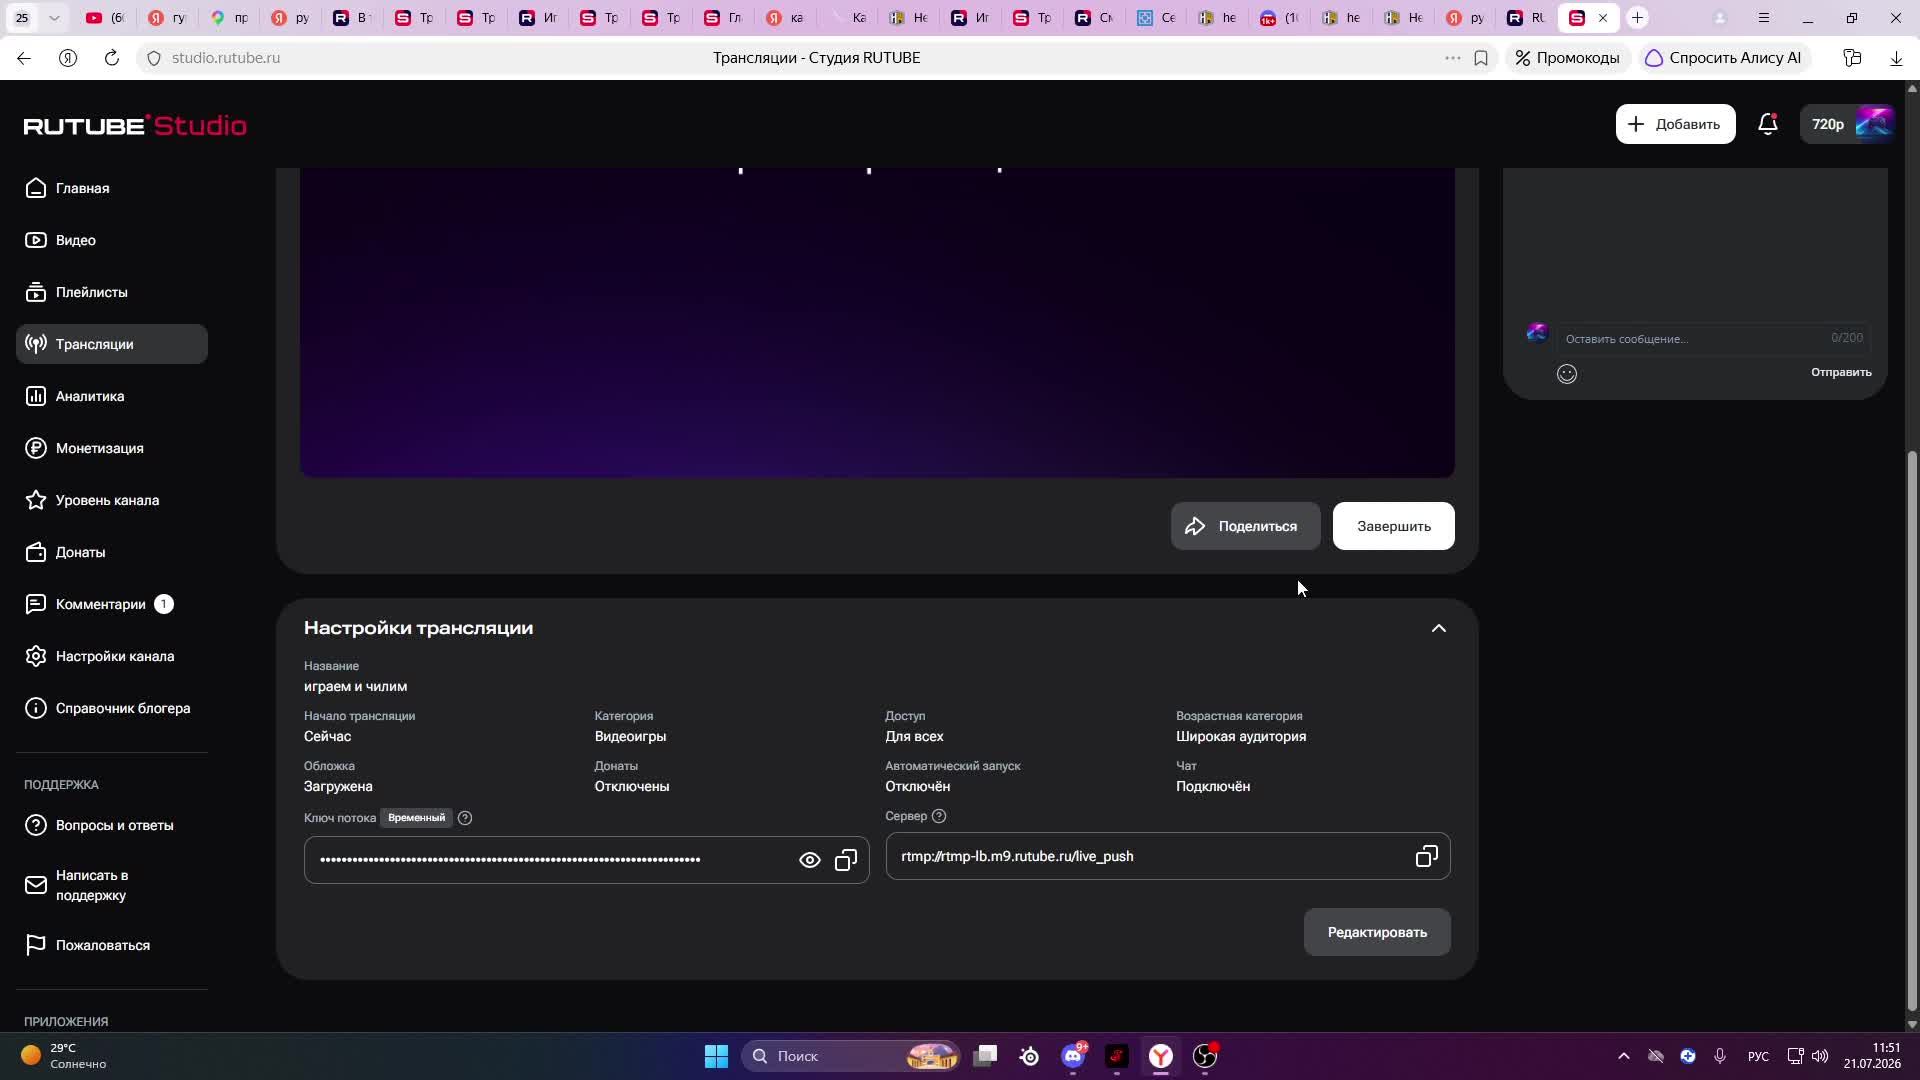Open Донаты wallet icon item
Viewport: 1920px width, 1080px height.
[x=112, y=552]
